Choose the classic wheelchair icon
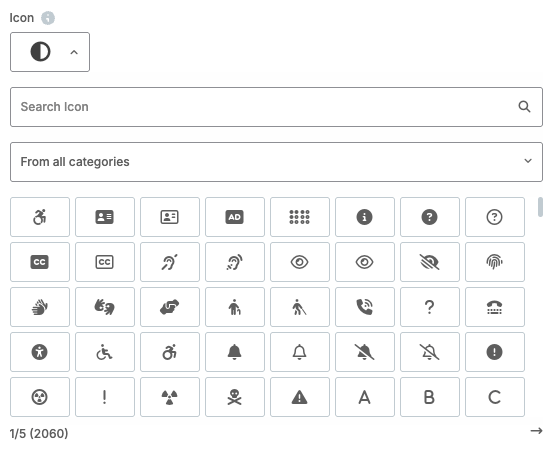Screen dimensions: 553x456 pyautogui.click(x=105, y=352)
